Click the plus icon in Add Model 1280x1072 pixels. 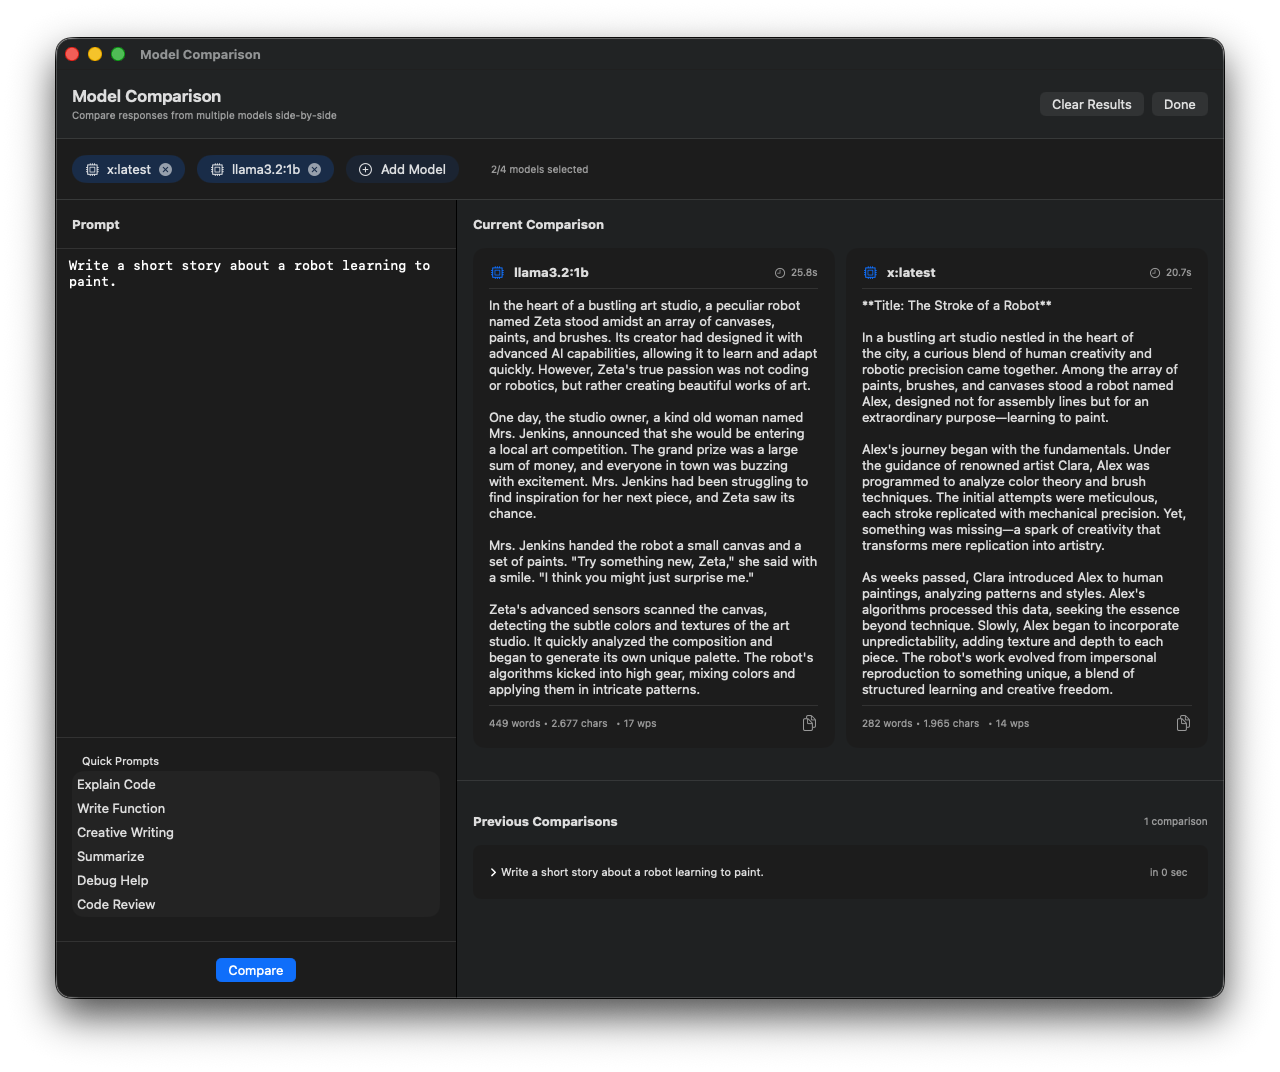click(365, 170)
